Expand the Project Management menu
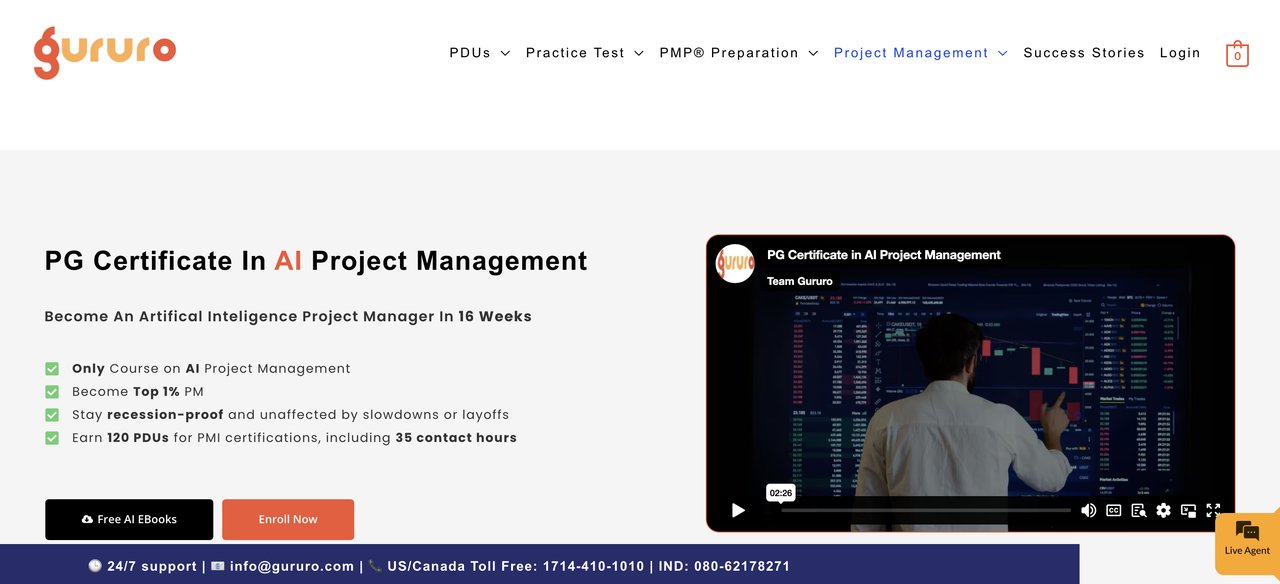The height and width of the screenshot is (584, 1280). click(x=921, y=53)
